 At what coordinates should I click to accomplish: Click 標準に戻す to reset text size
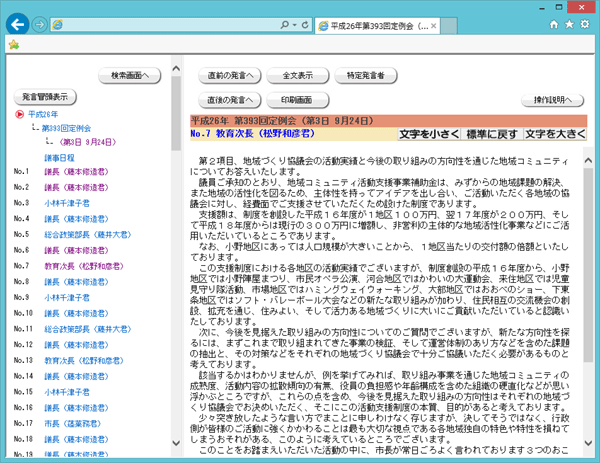point(492,134)
